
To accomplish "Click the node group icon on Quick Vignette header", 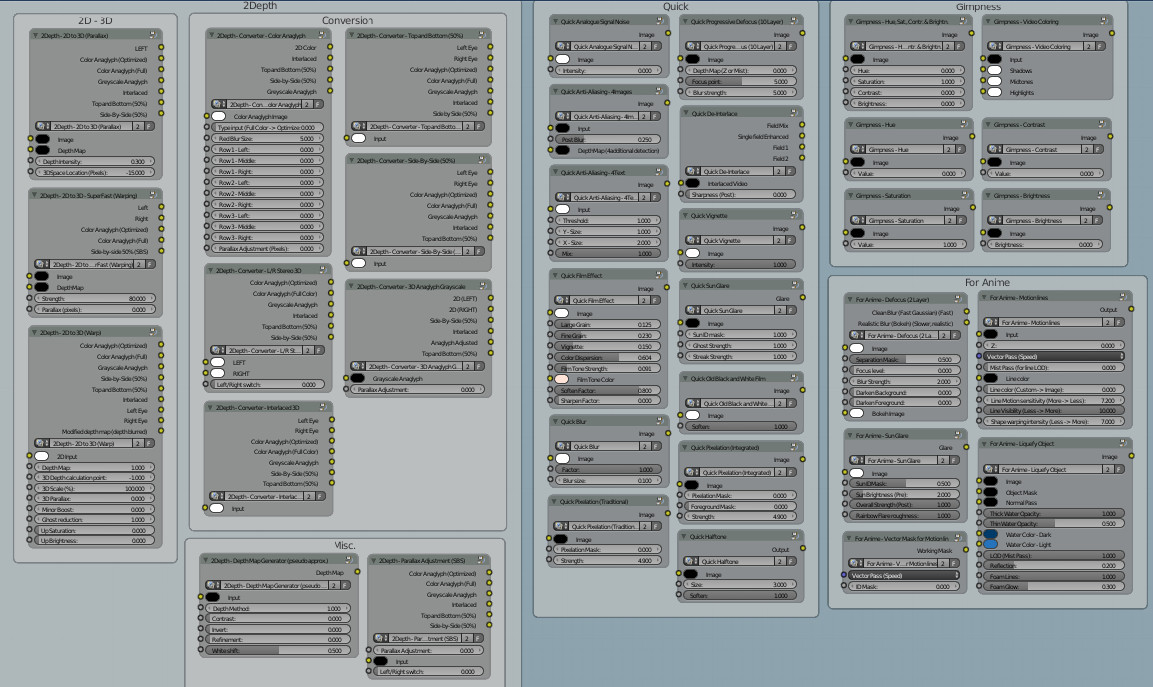I will pyautogui.click(x=794, y=215).
